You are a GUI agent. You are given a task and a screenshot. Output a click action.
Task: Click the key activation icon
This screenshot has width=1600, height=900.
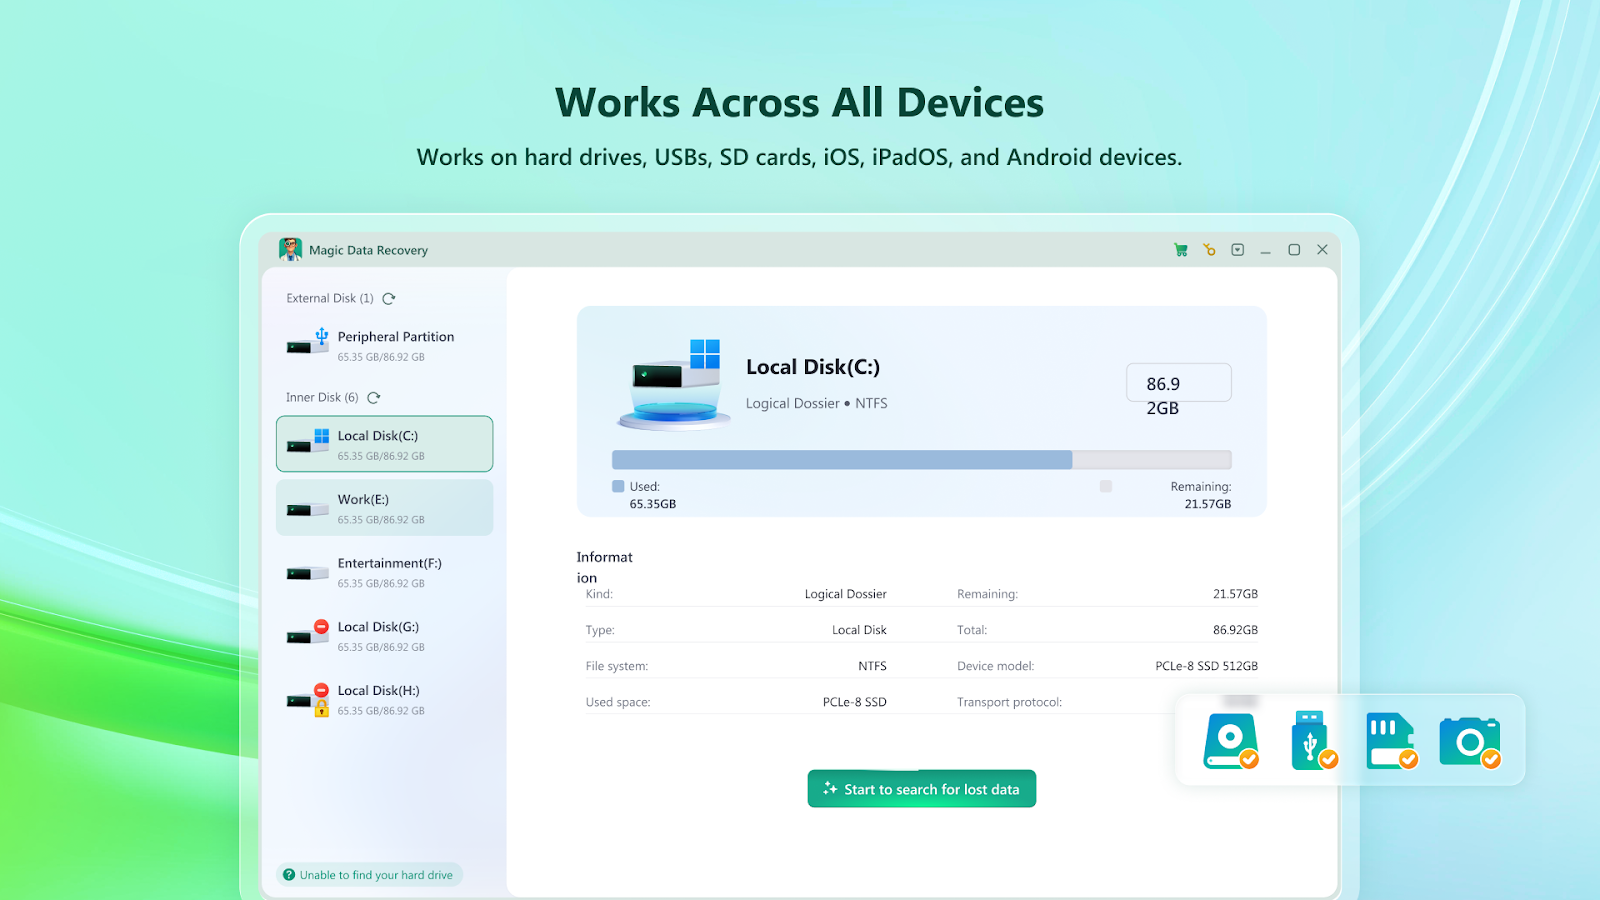point(1209,250)
